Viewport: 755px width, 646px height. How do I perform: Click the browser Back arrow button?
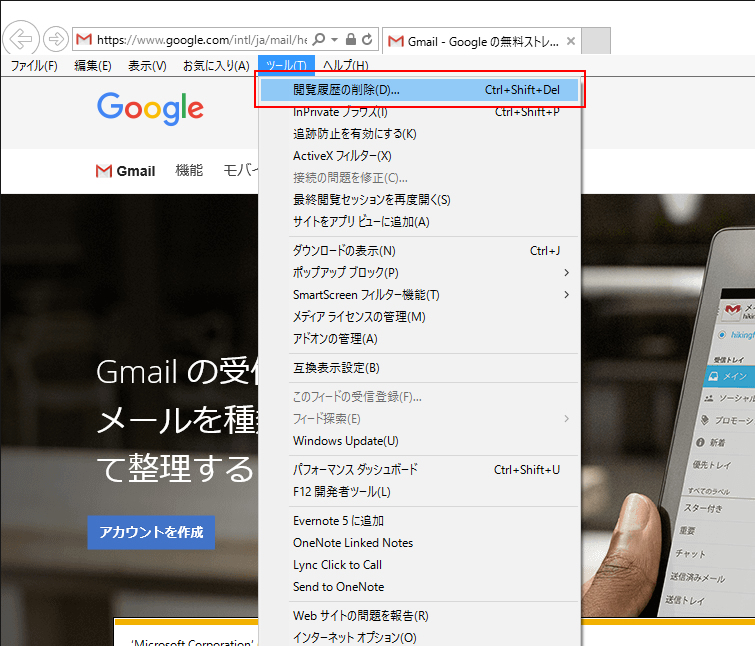[x=21, y=39]
